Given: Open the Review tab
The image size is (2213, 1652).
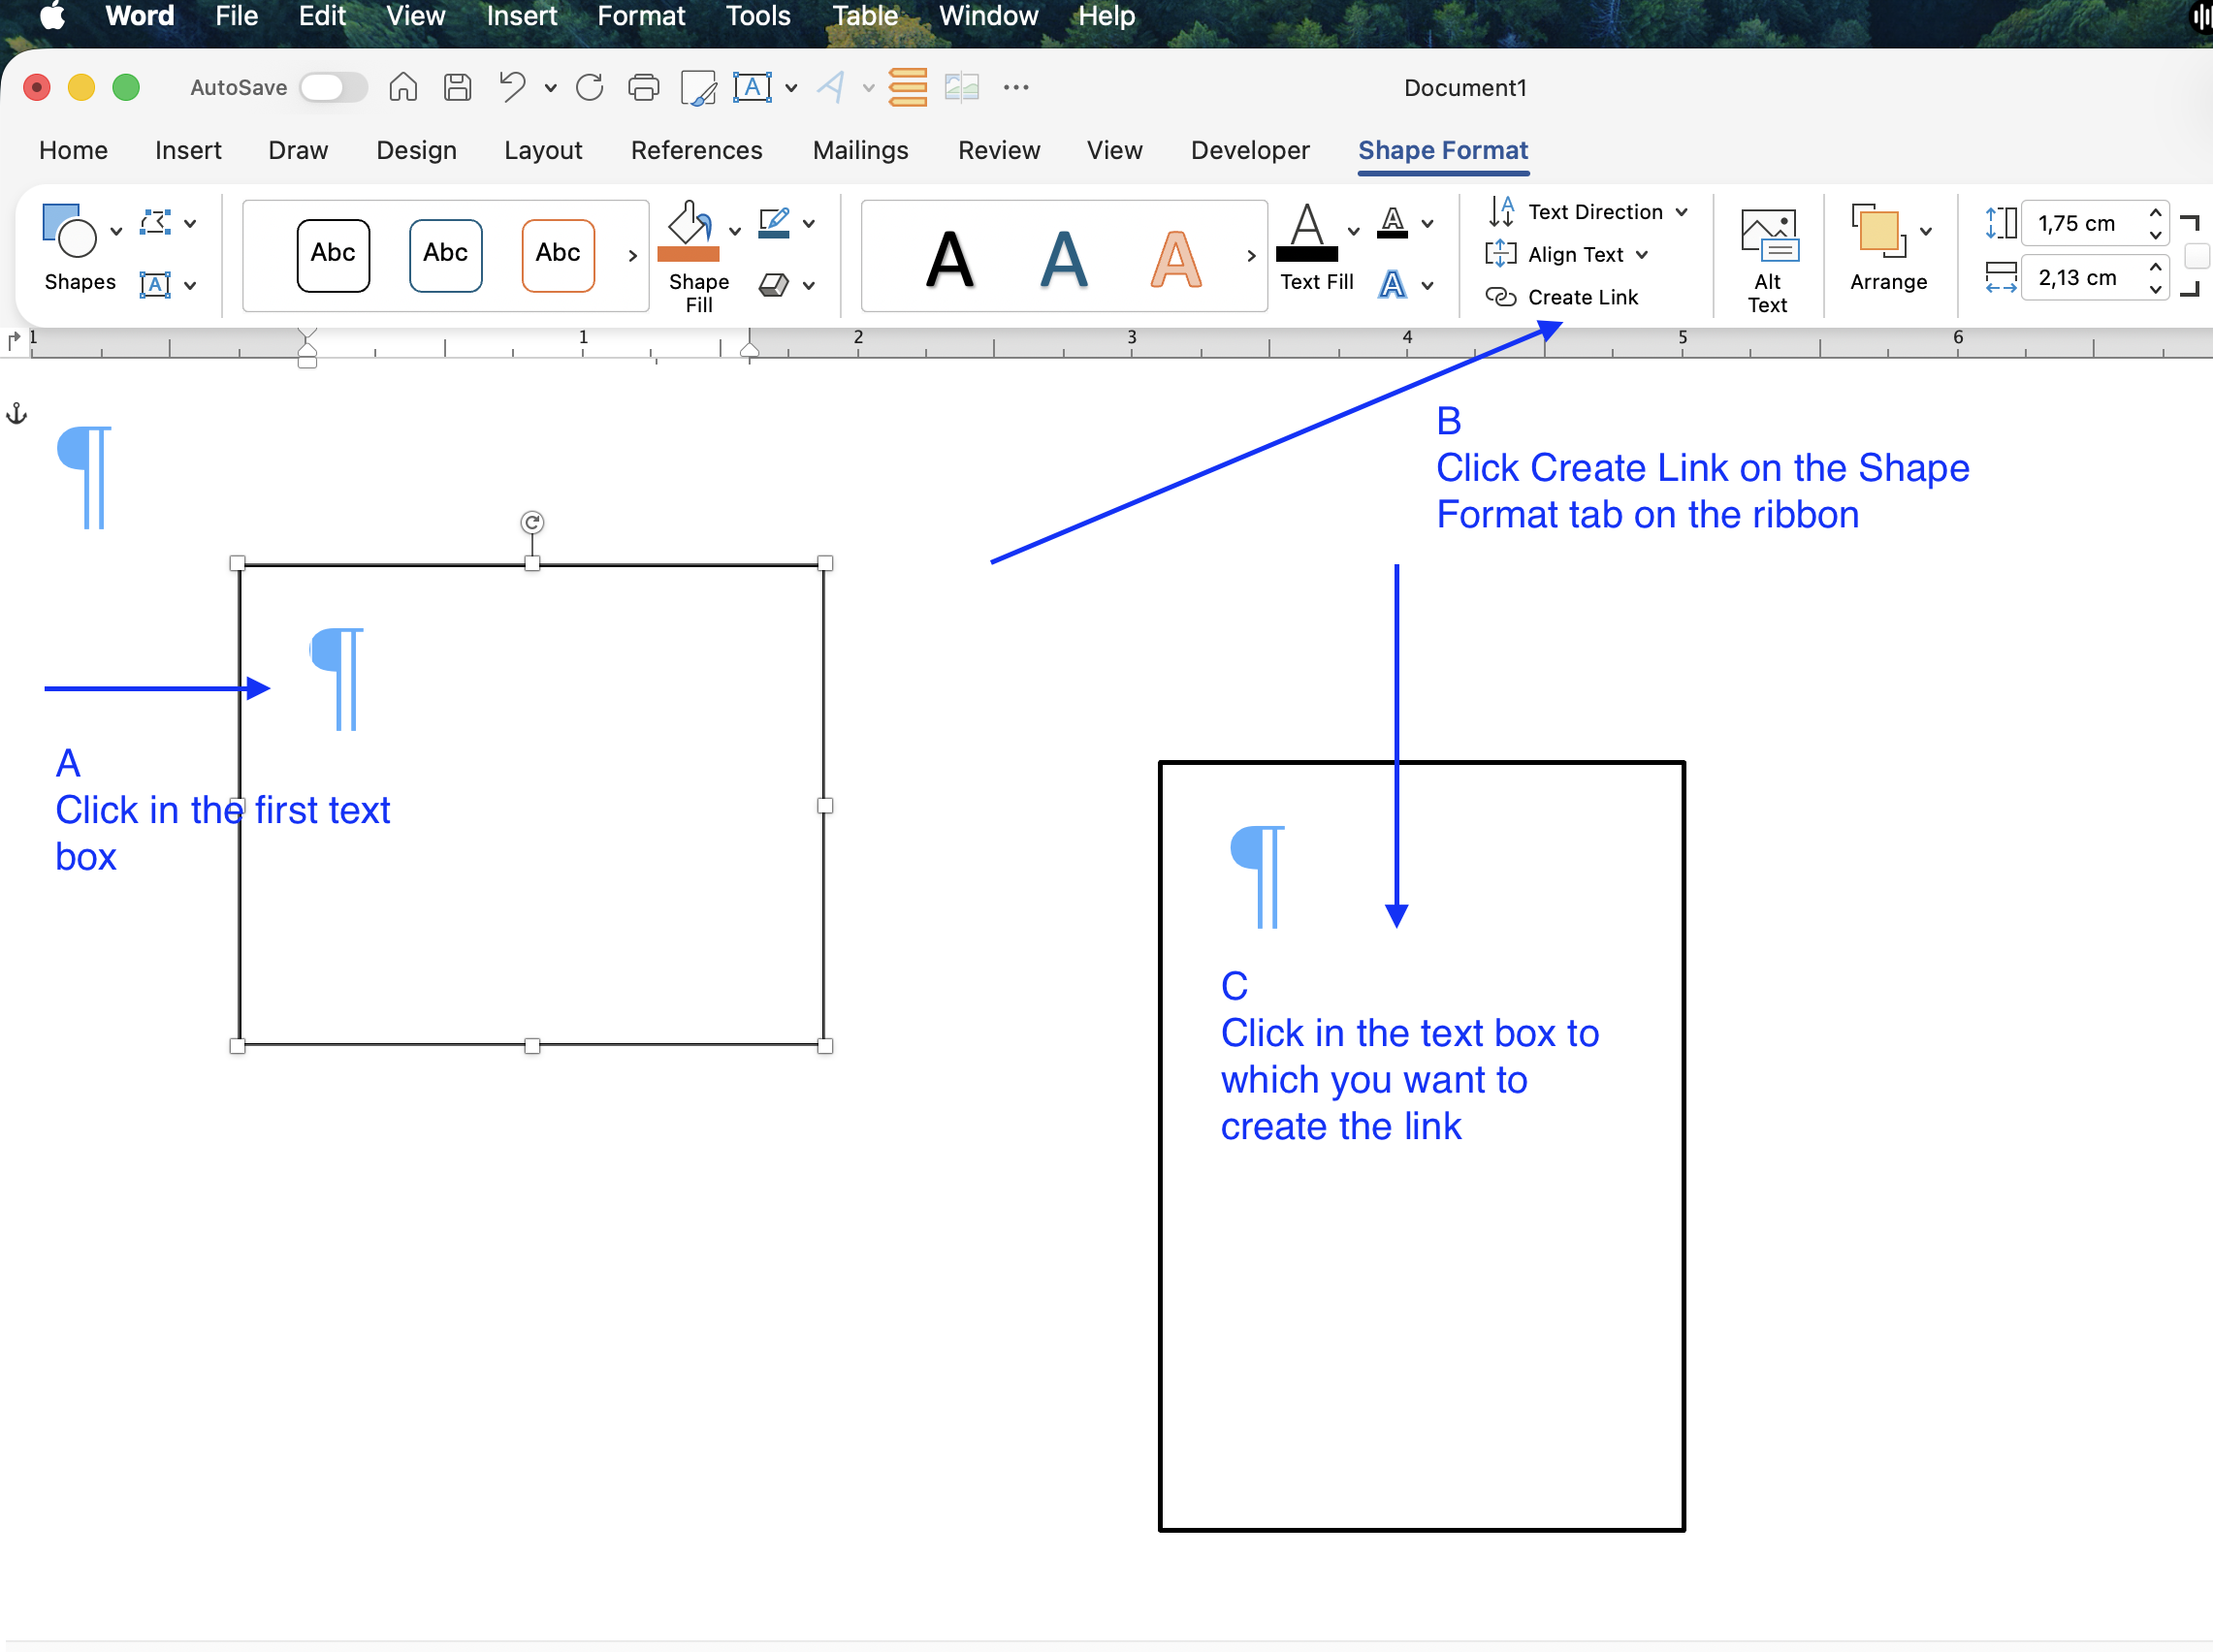Looking at the screenshot, I should tap(999, 150).
